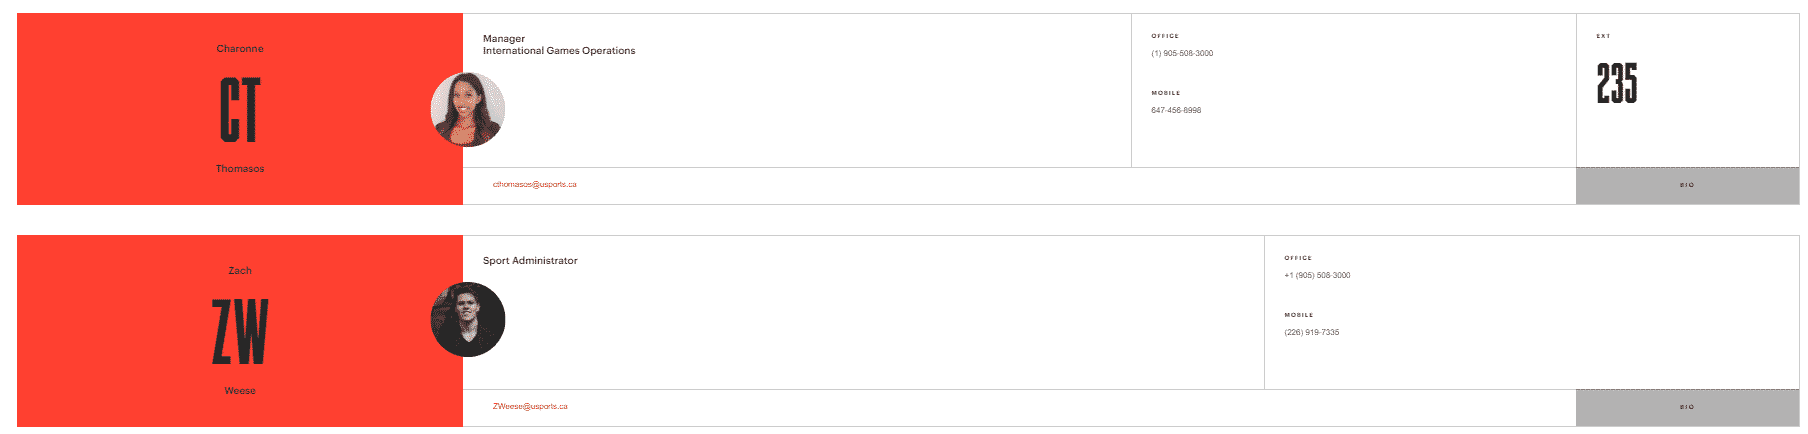Click the extension number 235

coord(1617,83)
